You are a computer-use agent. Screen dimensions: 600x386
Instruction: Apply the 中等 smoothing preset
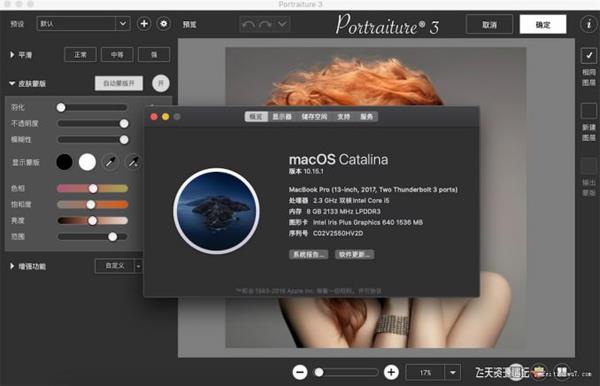click(x=117, y=55)
